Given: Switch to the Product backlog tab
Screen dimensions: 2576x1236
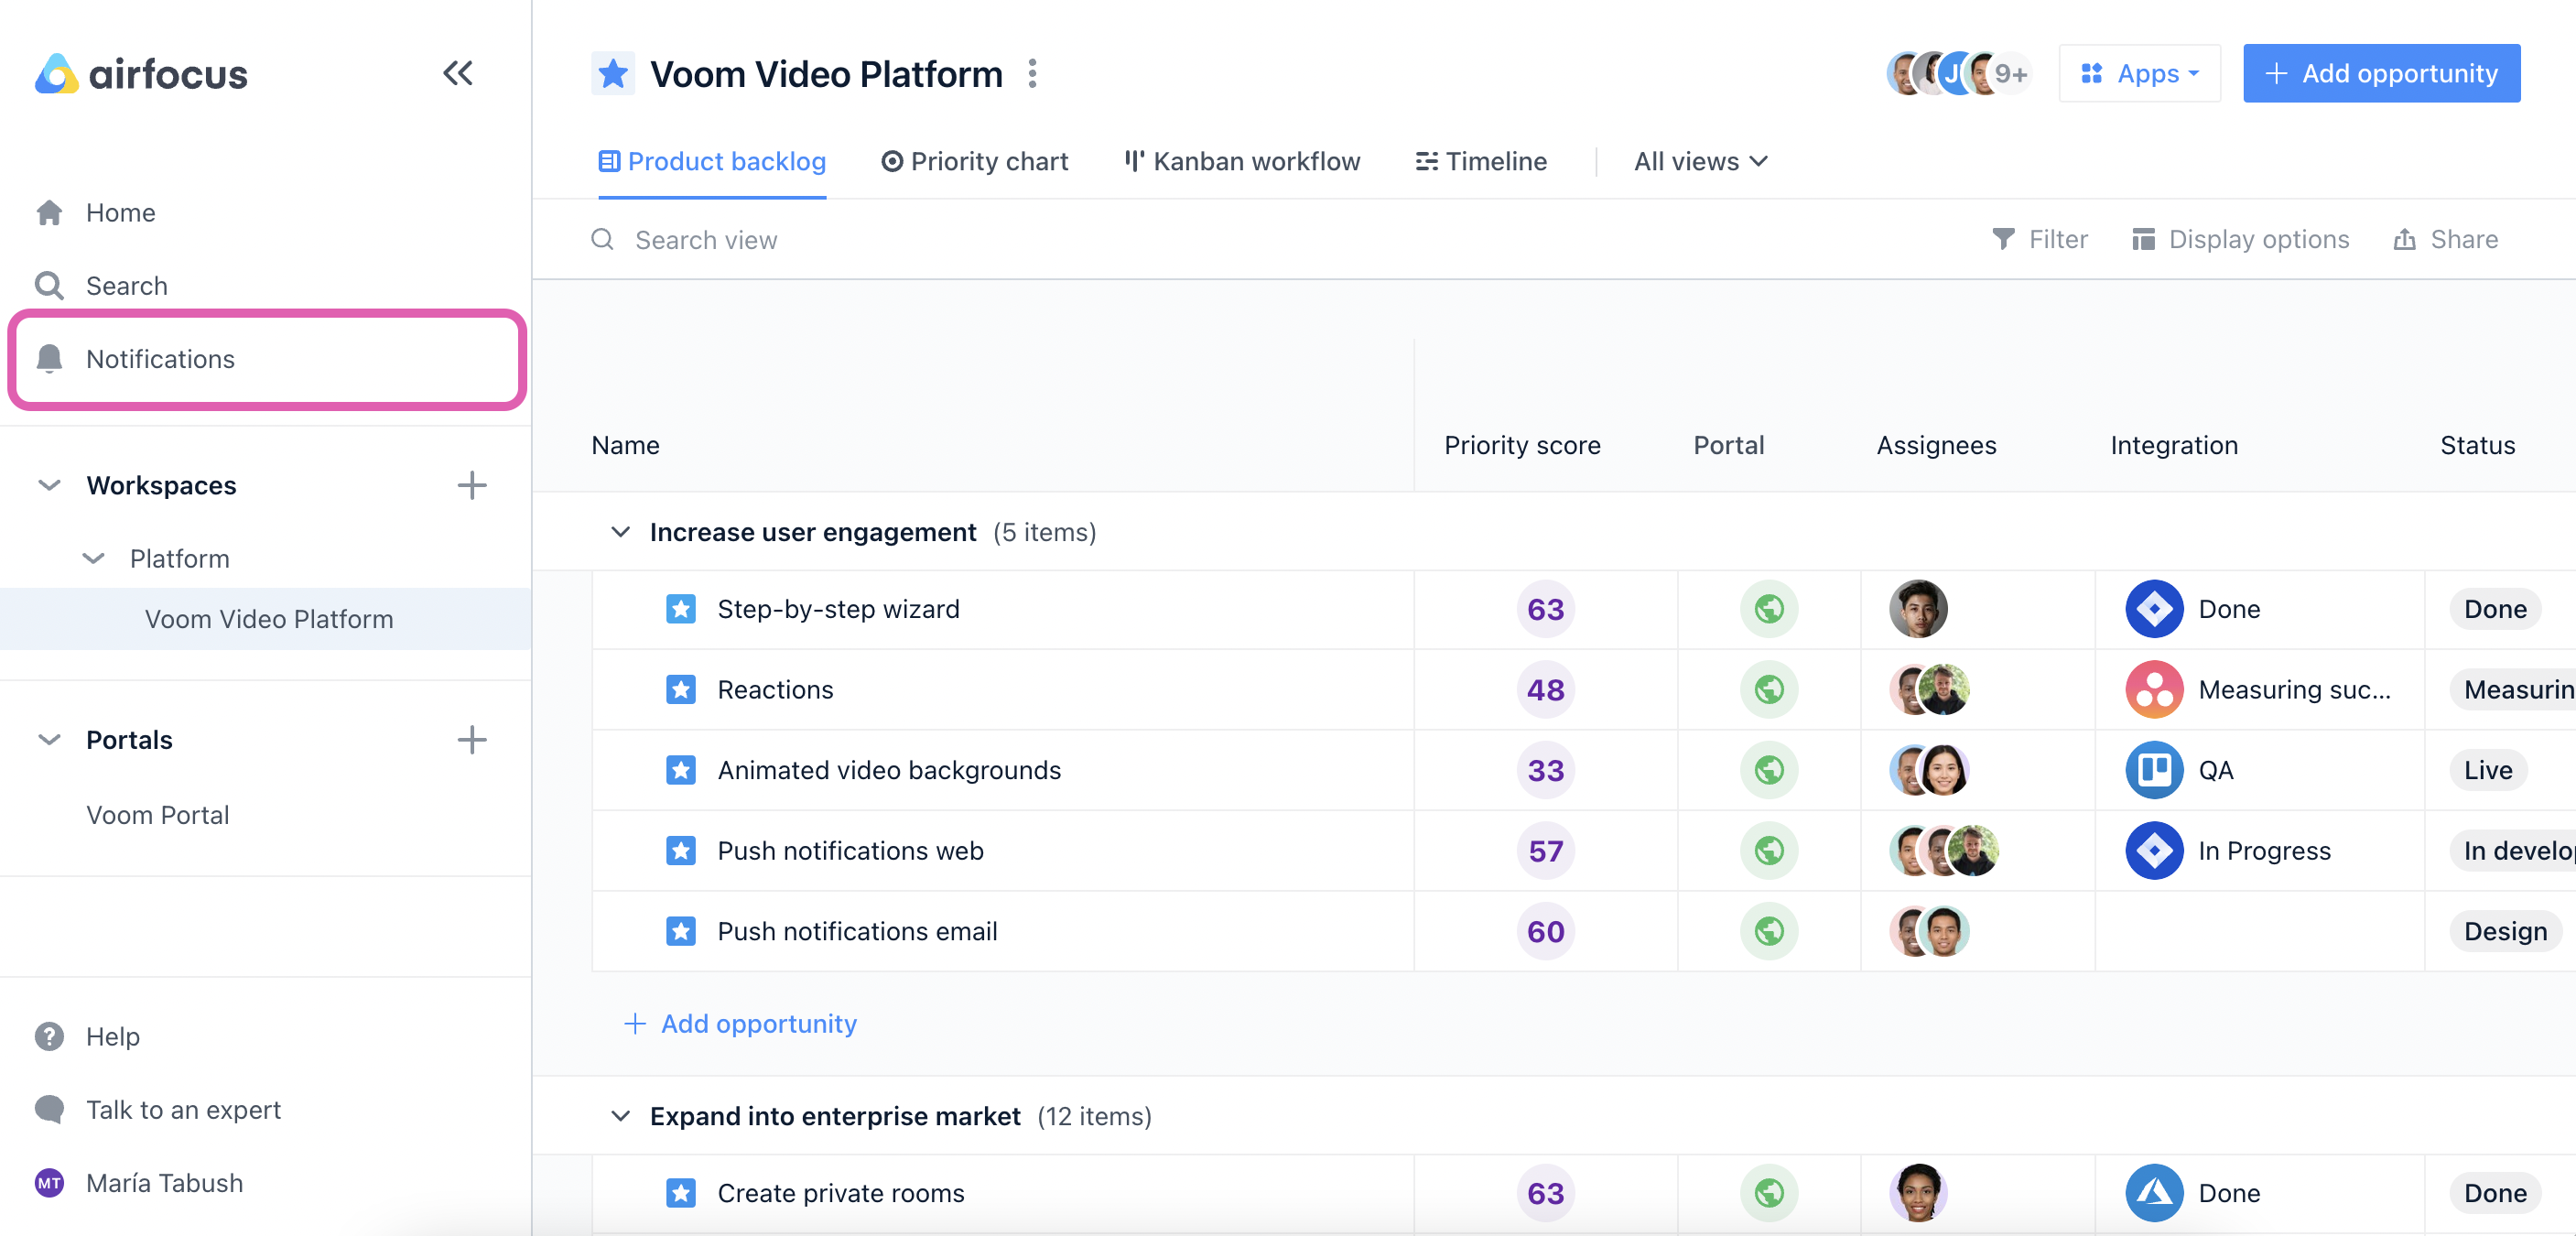Looking at the screenshot, I should 712,161.
